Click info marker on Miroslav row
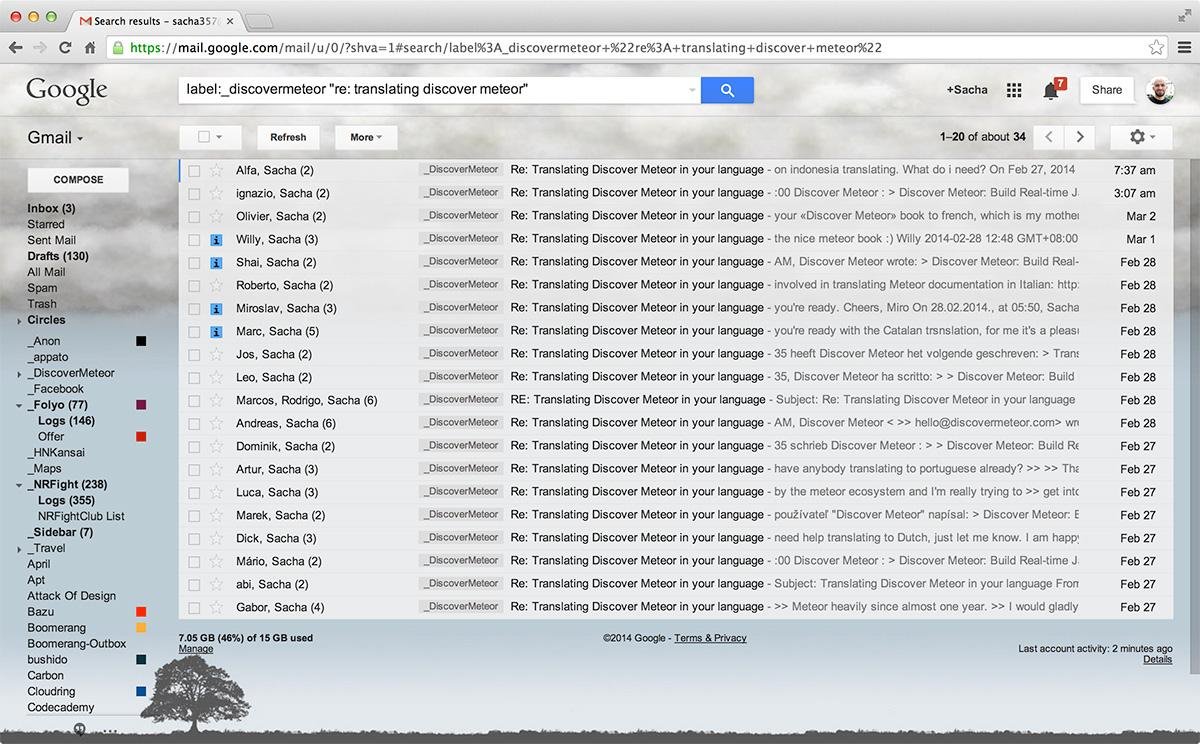 [x=216, y=308]
